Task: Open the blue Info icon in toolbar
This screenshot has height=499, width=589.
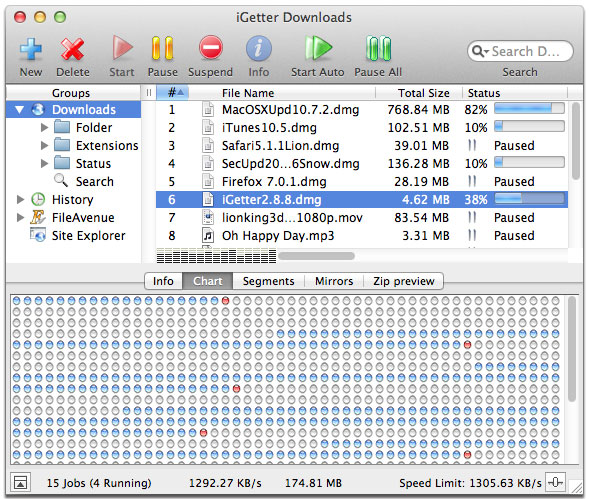Action: click(x=258, y=48)
